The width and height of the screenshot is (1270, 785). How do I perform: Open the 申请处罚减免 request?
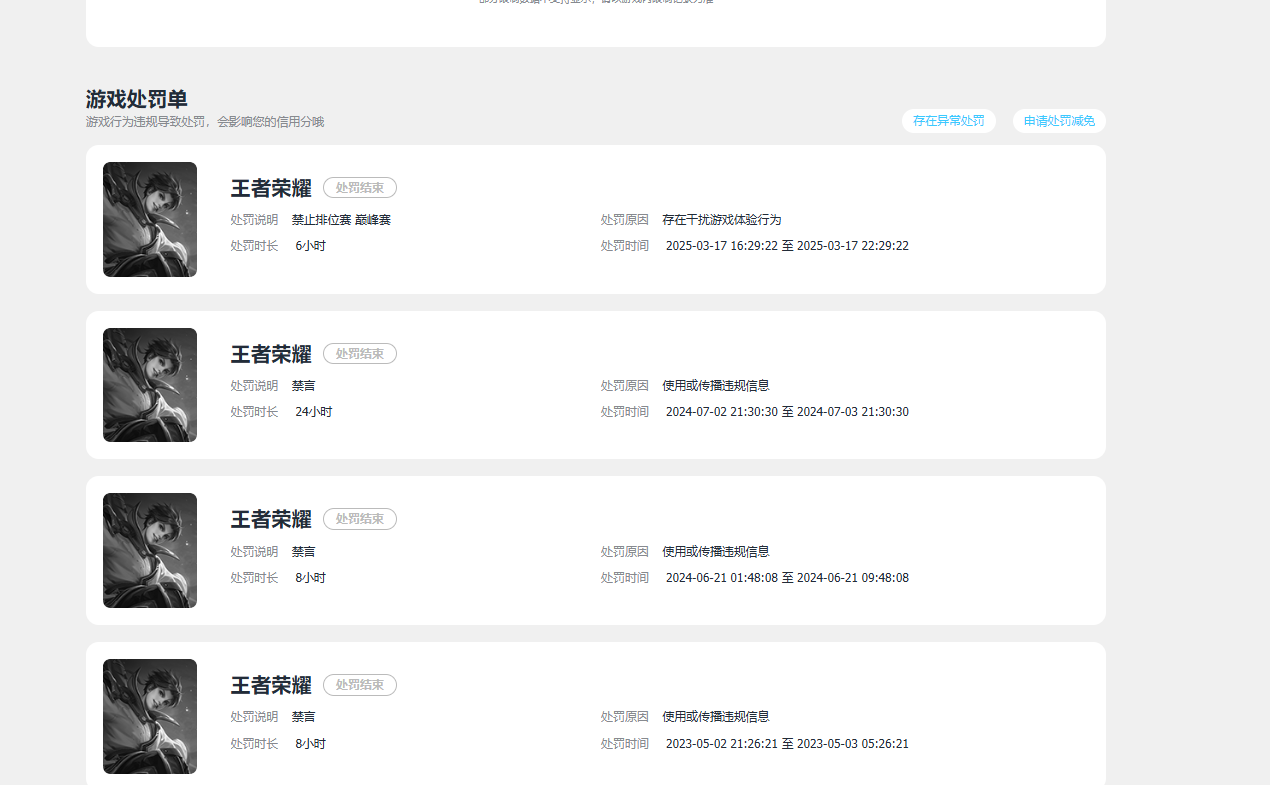[1059, 121]
